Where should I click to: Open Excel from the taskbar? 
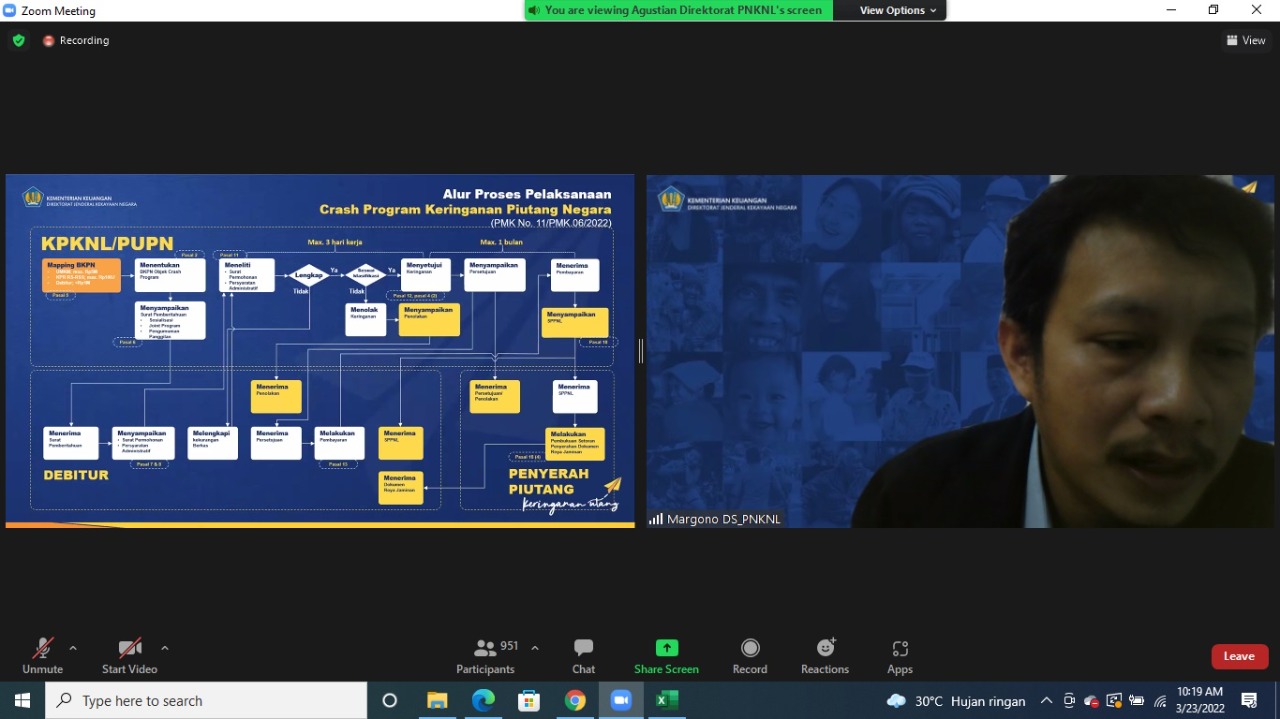pos(667,700)
